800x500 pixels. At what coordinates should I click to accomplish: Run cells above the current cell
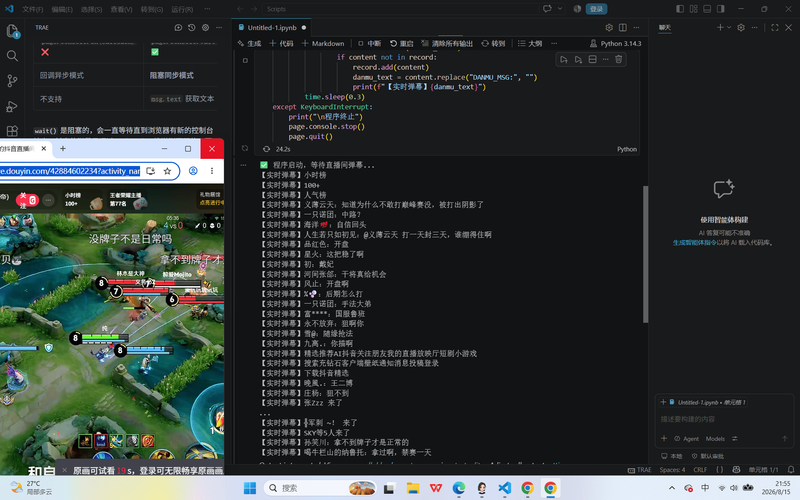pos(564,60)
